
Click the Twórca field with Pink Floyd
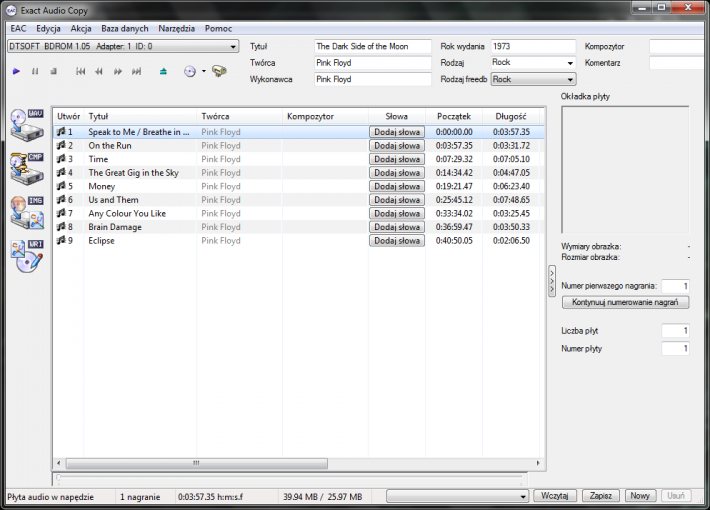pos(373,63)
